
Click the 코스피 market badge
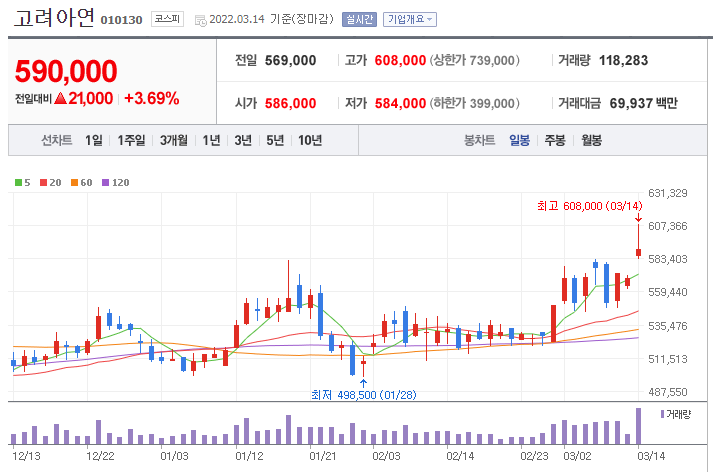click(167, 19)
